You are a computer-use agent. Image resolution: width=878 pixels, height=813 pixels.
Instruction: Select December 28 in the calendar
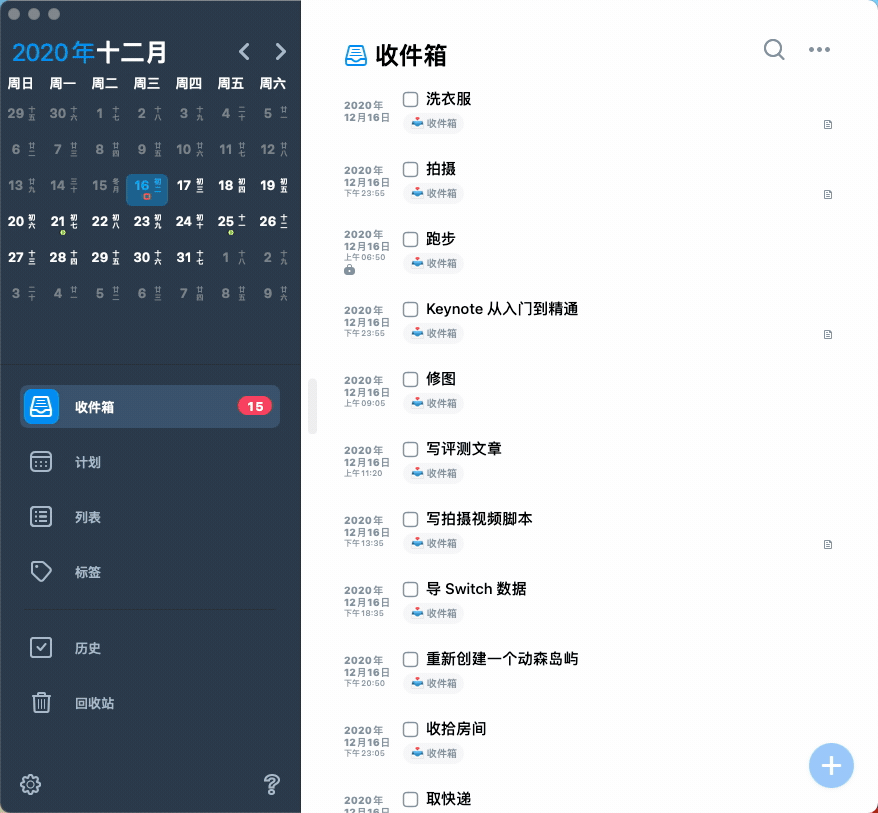[63, 258]
